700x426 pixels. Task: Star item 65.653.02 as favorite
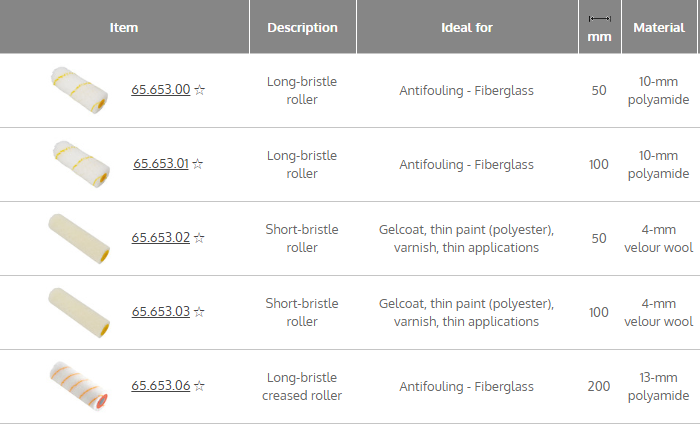pos(199,238)
